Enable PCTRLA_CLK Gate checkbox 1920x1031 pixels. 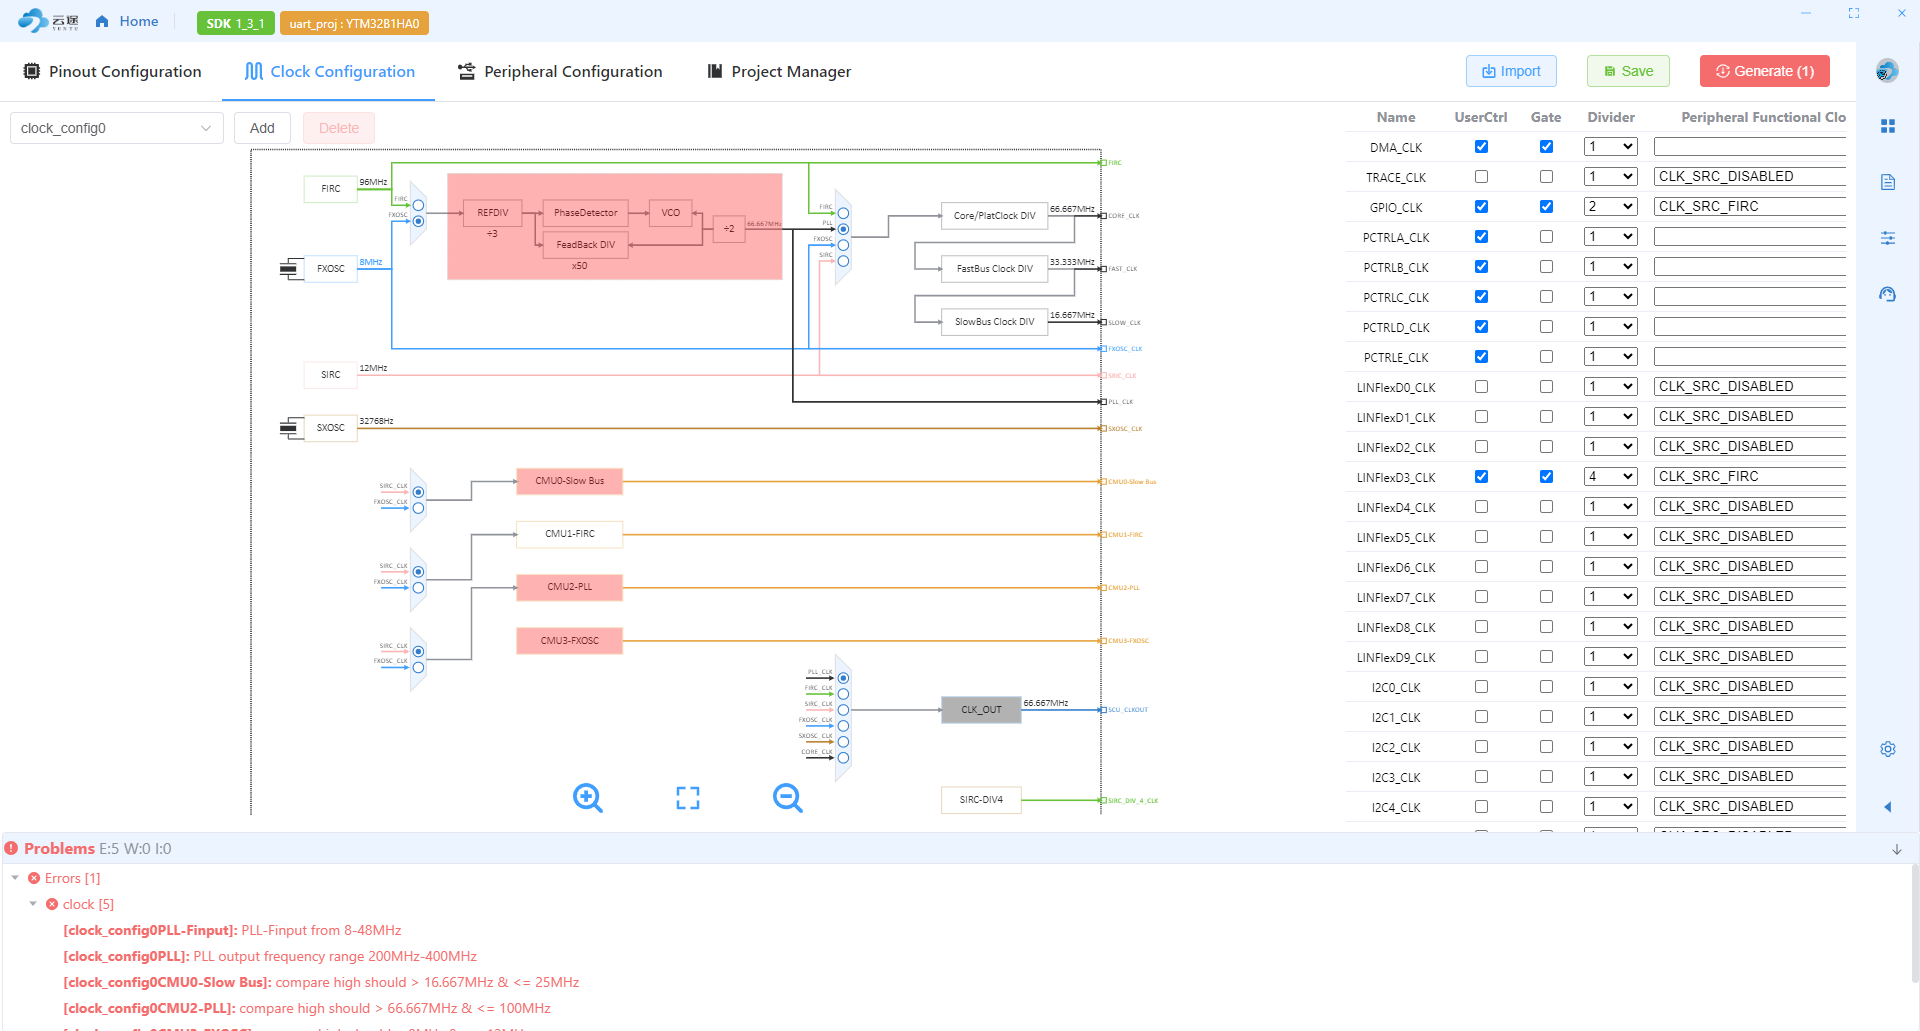coord(1546,237)
